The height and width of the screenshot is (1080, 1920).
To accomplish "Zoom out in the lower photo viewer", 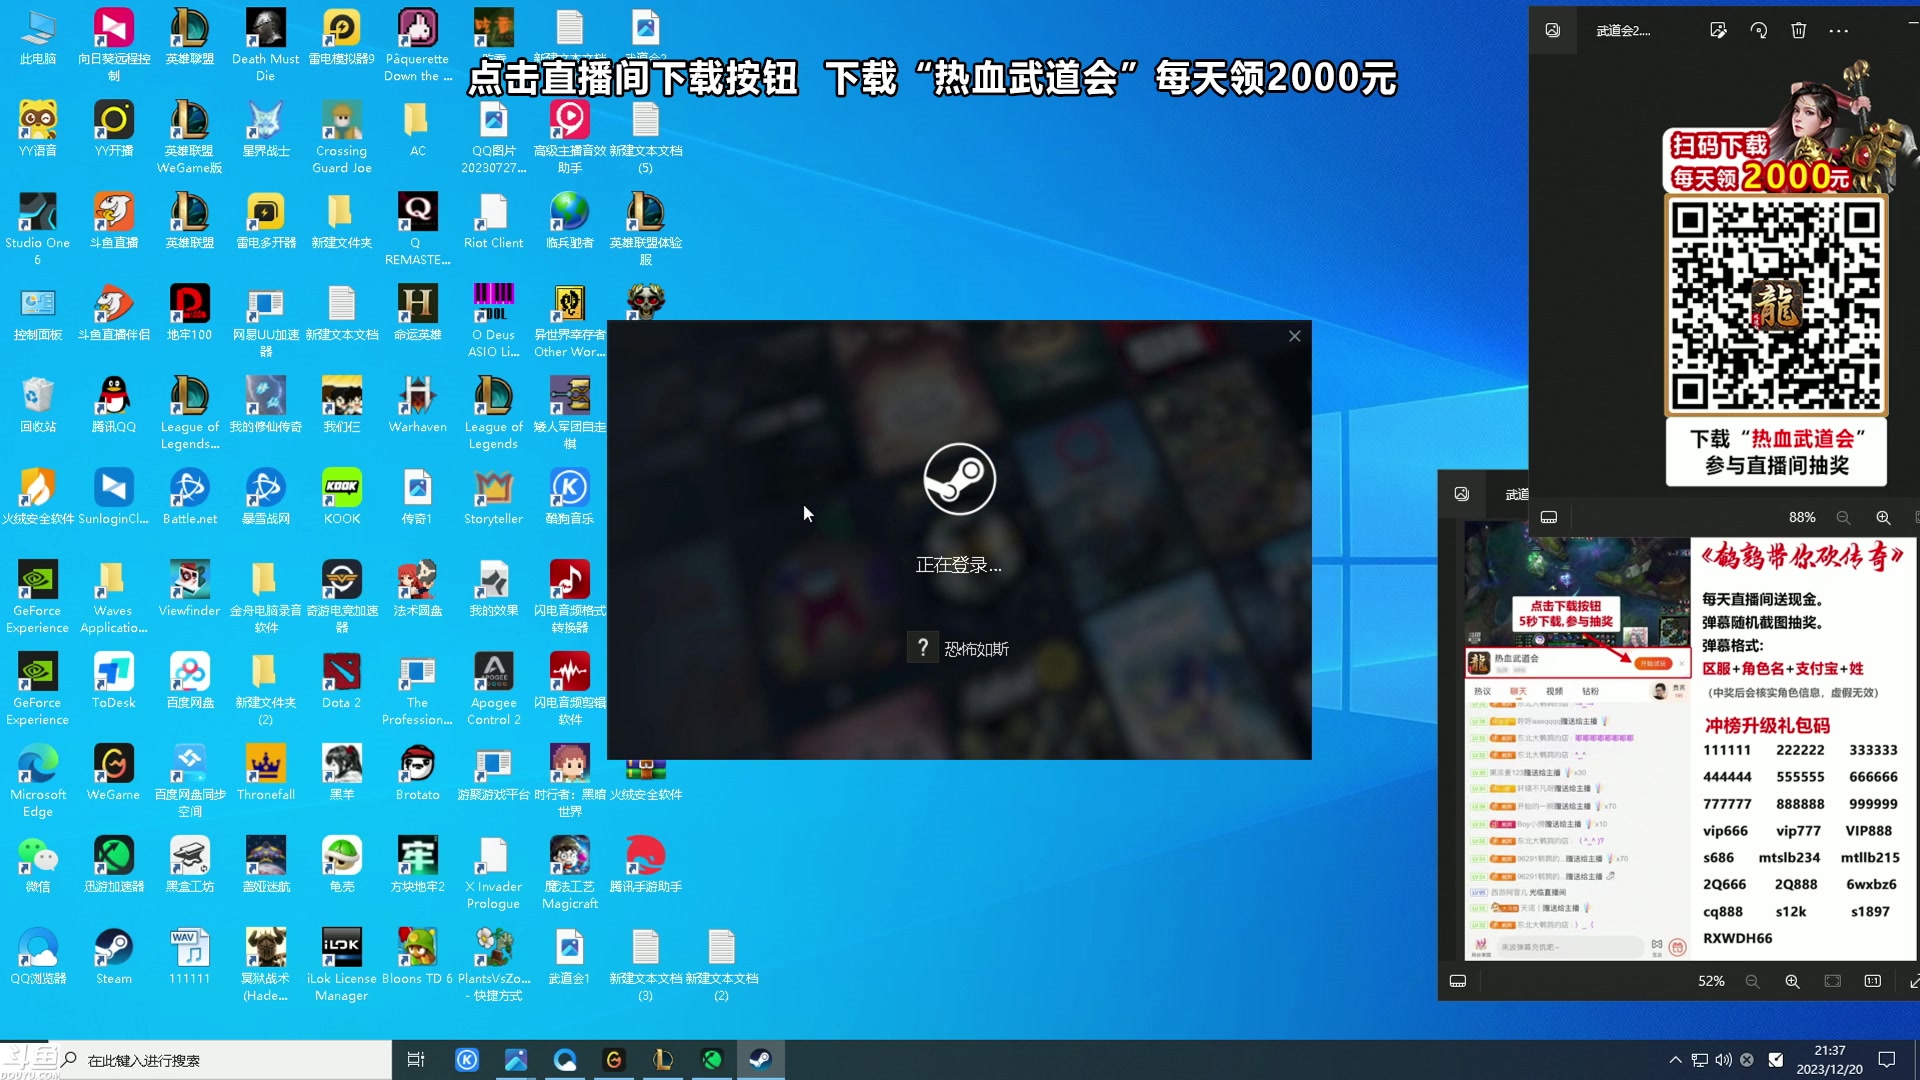I will tap(1753, 982).
